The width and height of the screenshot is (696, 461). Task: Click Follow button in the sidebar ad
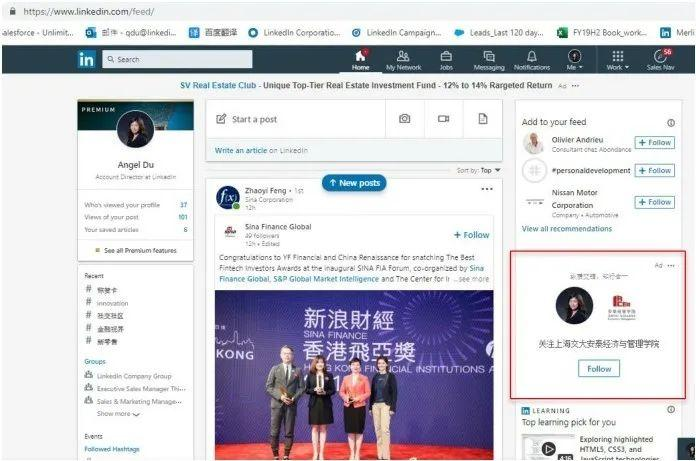point(599,369)
